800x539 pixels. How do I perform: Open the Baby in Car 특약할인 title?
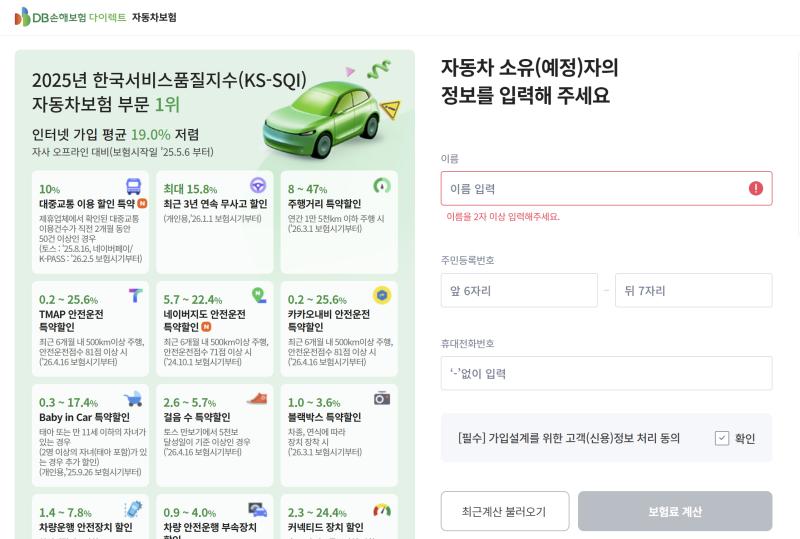click(x=84, y=417)
